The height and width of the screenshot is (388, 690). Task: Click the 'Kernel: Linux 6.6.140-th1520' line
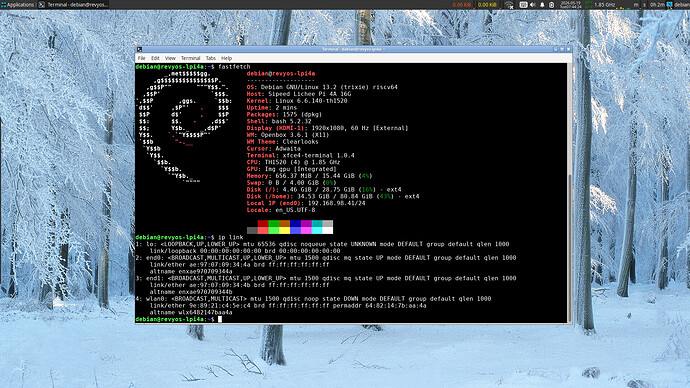[297, 101]
